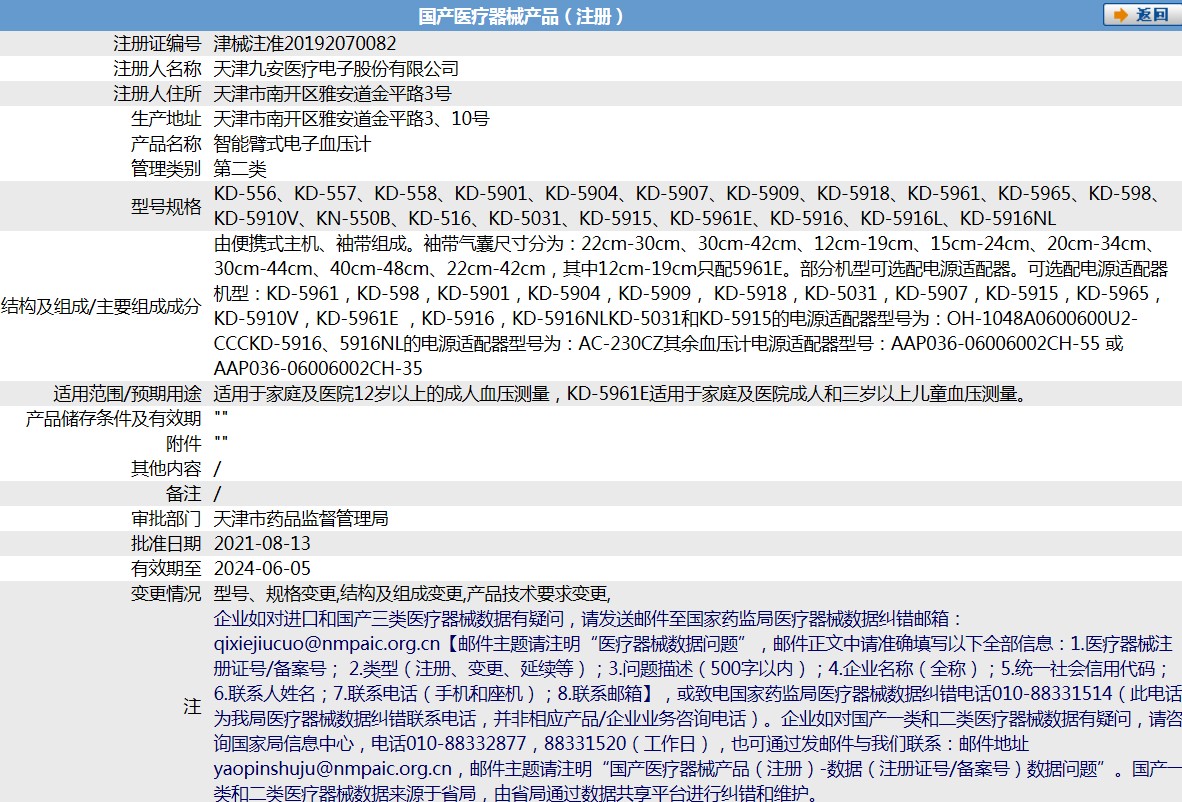Click the address 天津市南开区雅安道金平路3号
The height and width of the screenshot is (802, 1182).
click(332, 93)
